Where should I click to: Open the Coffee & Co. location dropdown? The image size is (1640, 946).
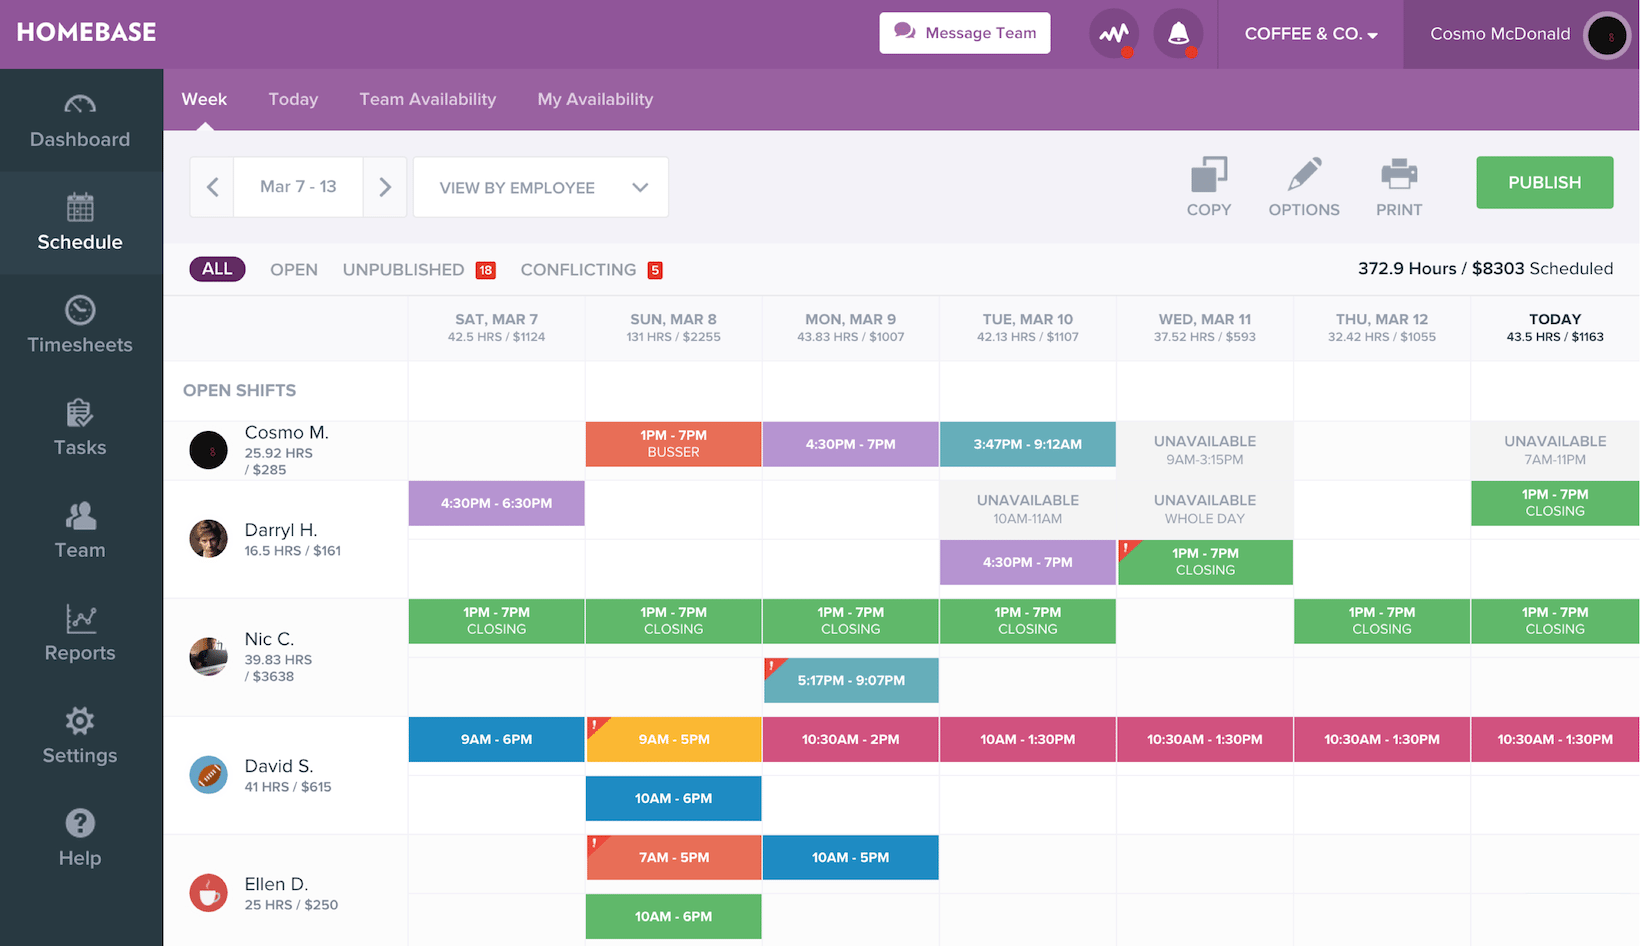(x=1310, y=34)
